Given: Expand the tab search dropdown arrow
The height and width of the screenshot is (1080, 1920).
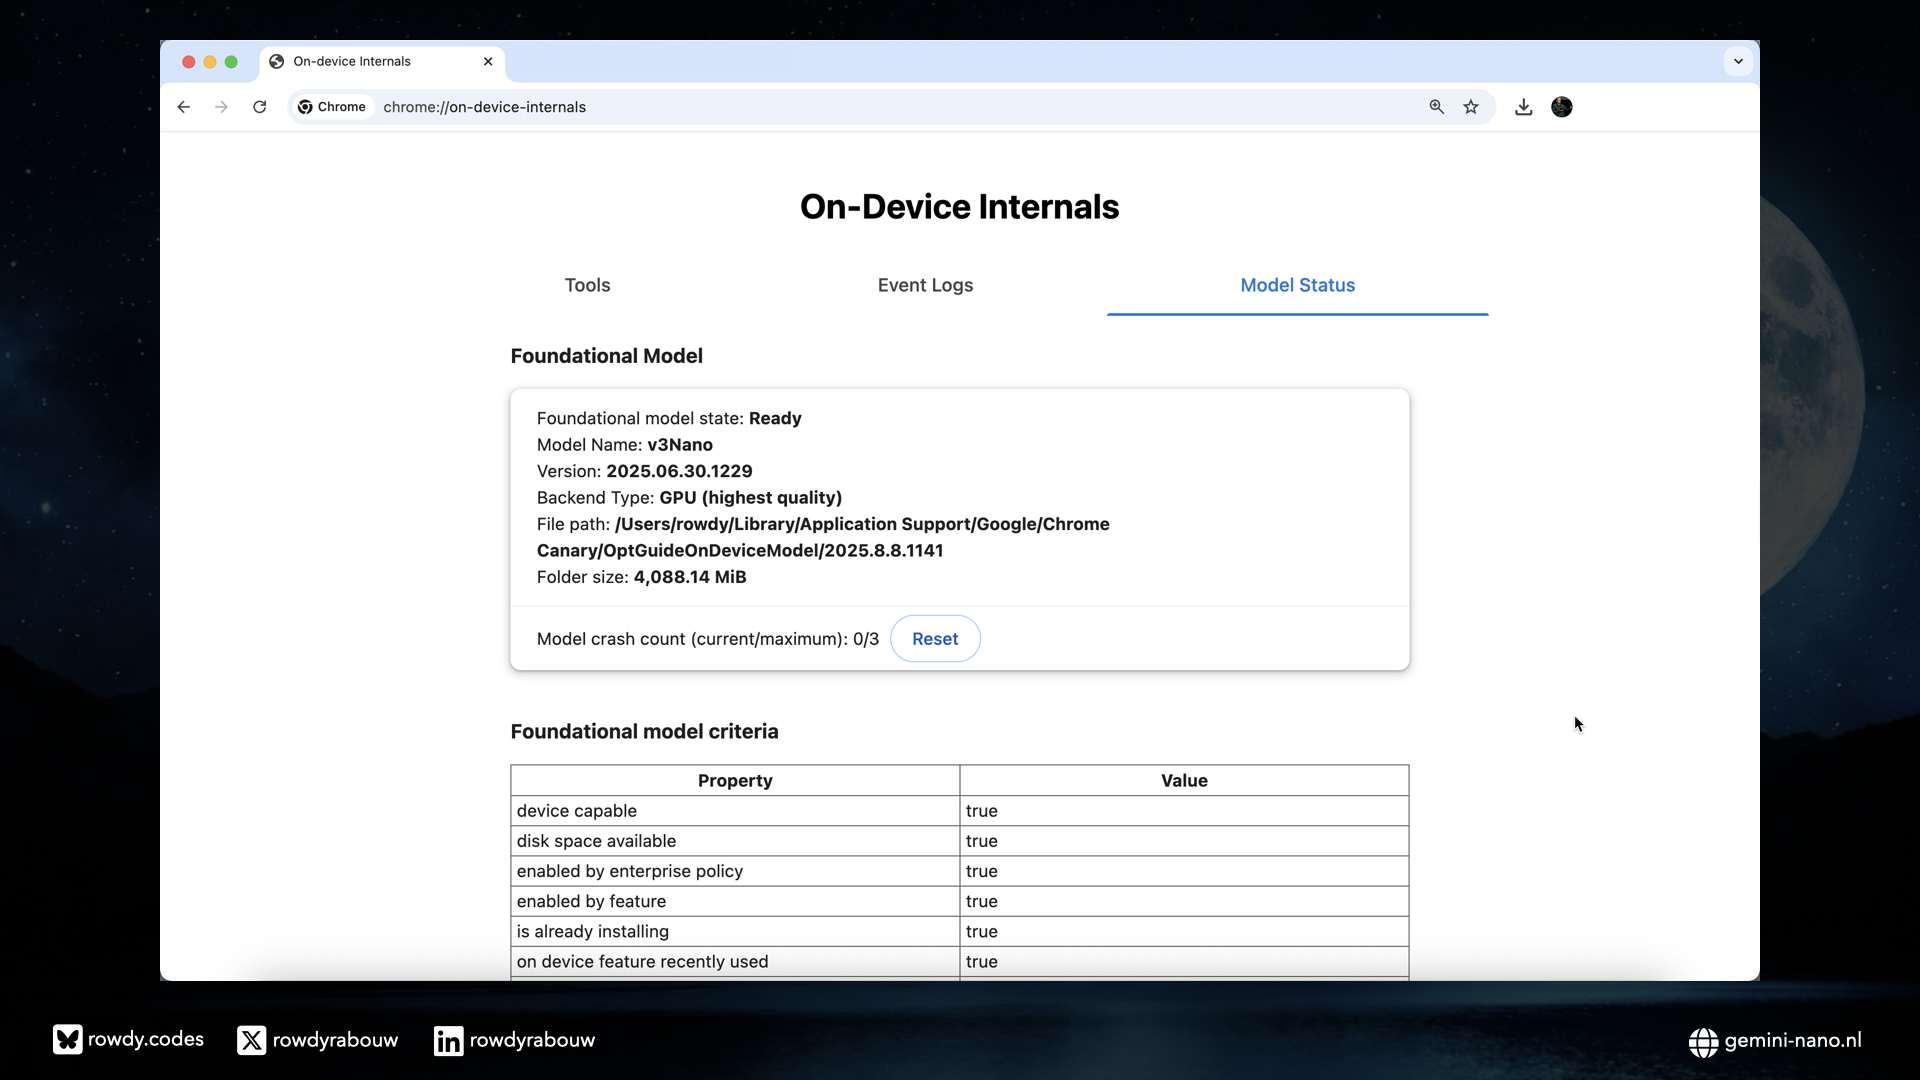Looking at the screenshot, I should (1738, 62).
